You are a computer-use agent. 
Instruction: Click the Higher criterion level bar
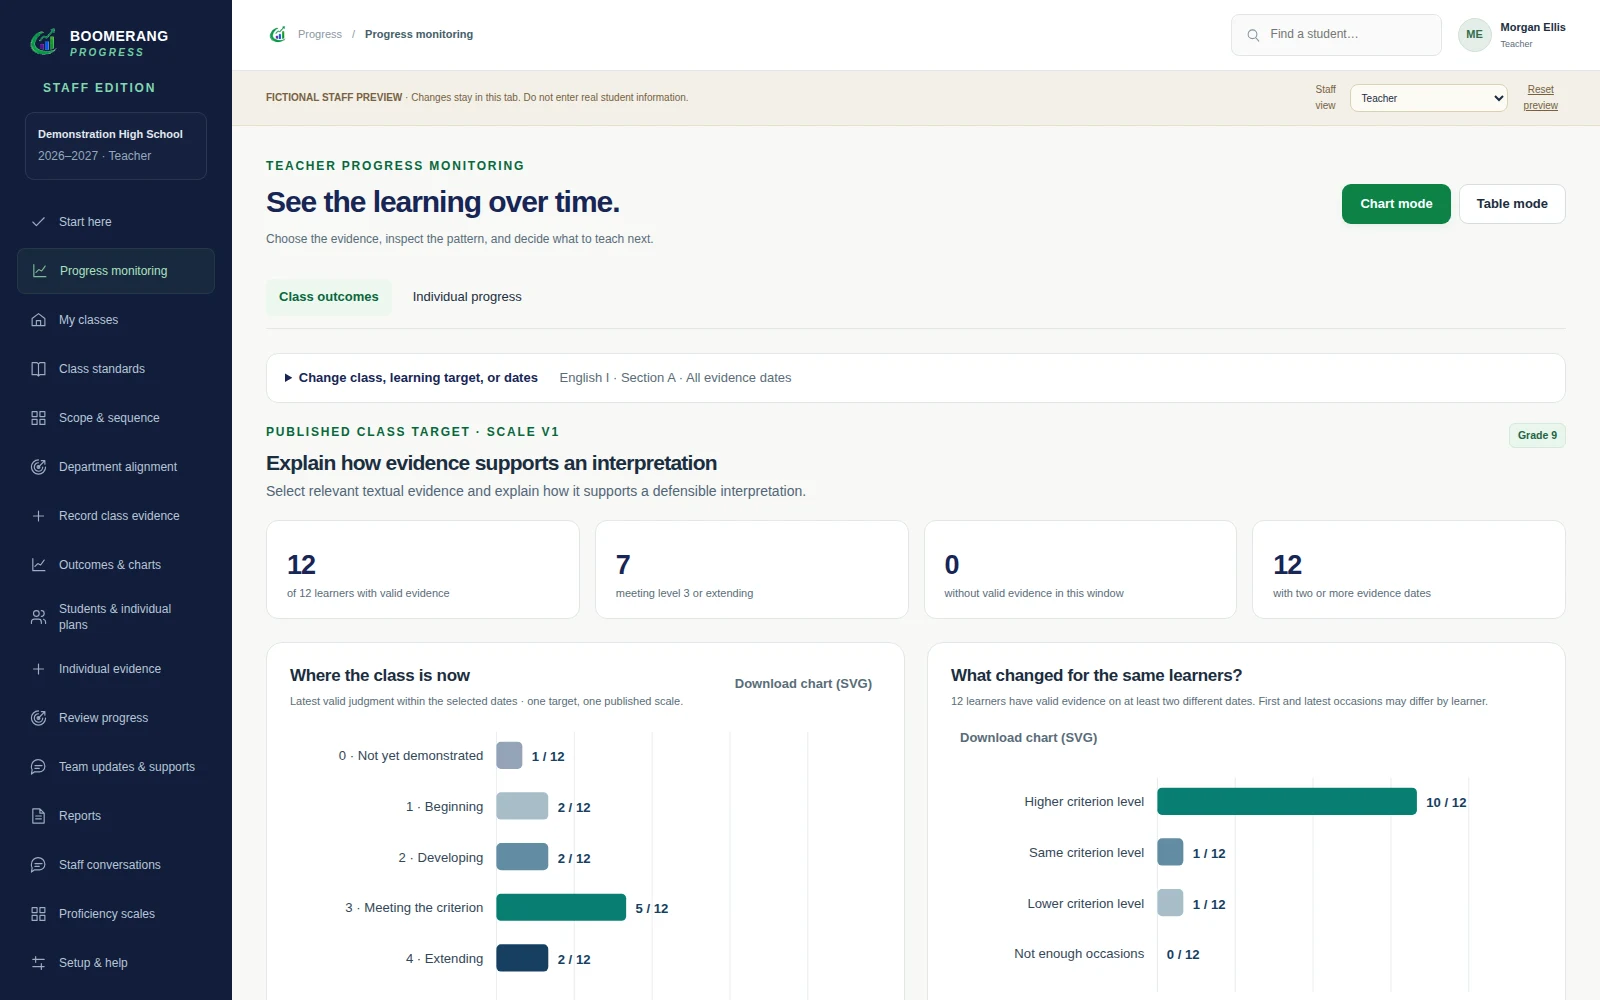[x=1287, y=801]
